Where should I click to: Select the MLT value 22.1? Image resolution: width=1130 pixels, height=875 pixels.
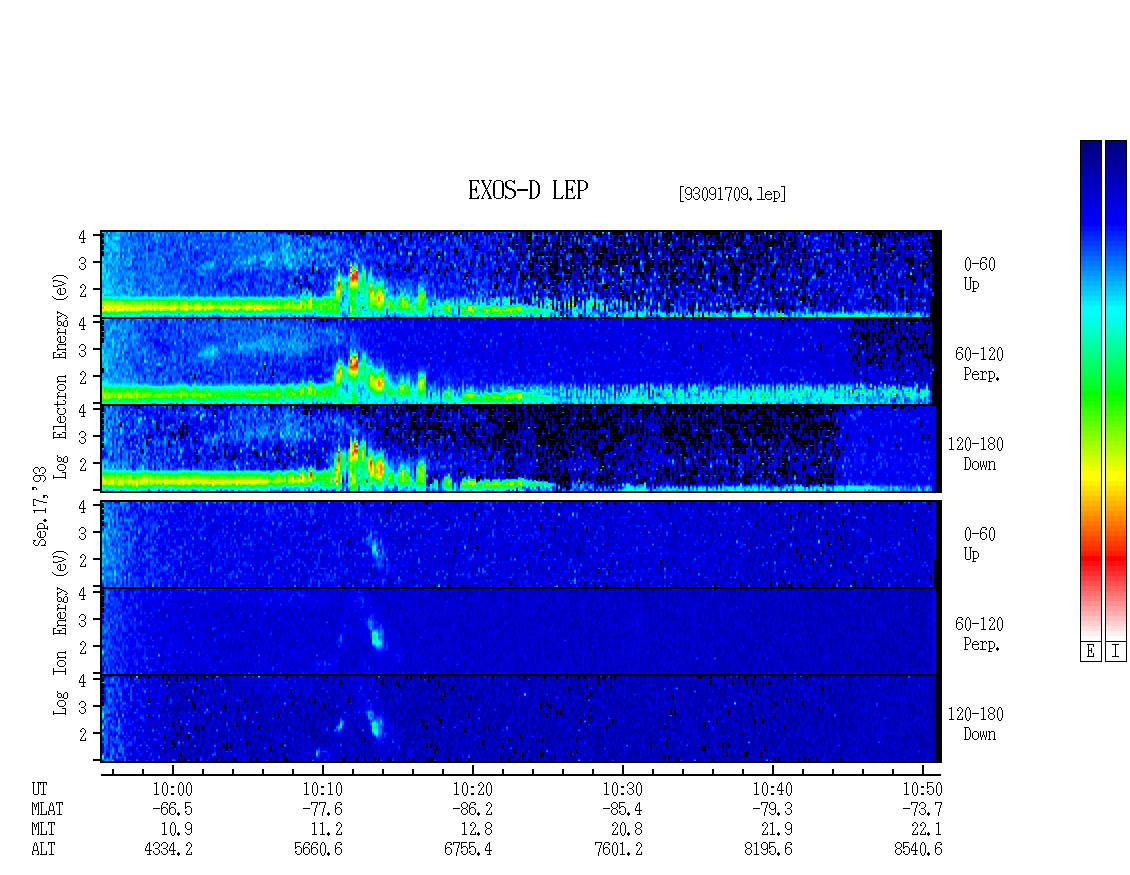[926, 830]
